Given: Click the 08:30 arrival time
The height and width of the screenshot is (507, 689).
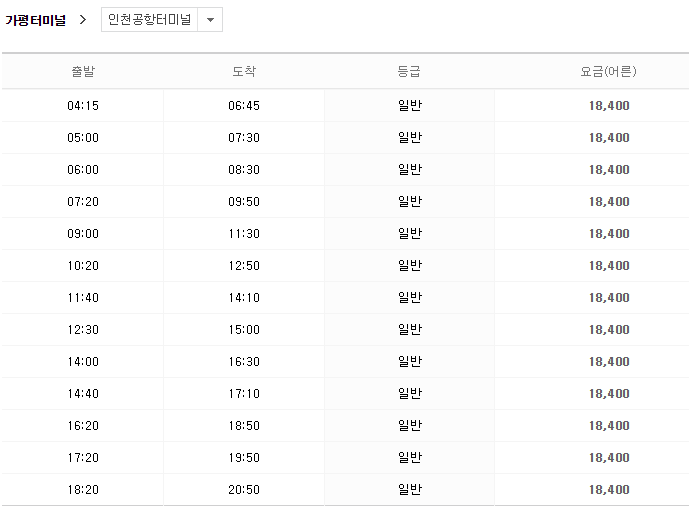Looking at the screenshot, I should pos(244,170).
